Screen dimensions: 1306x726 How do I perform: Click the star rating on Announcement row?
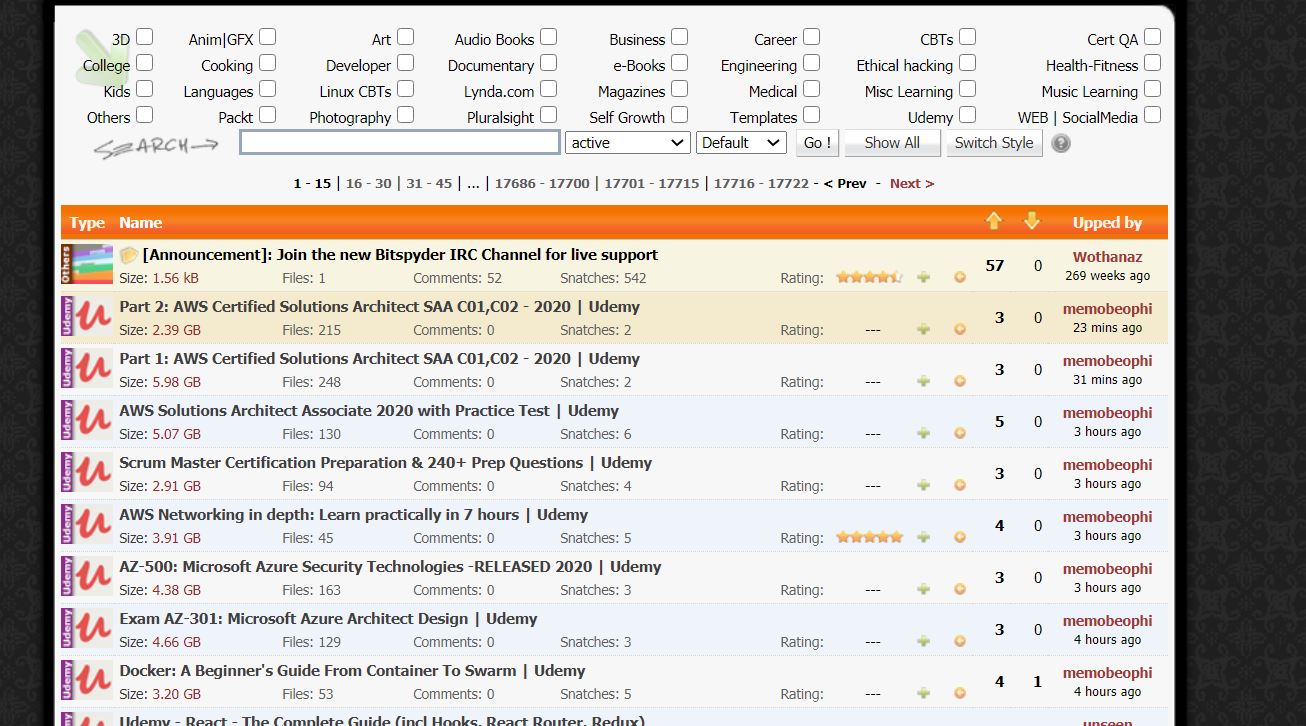[x=869, y=277]
